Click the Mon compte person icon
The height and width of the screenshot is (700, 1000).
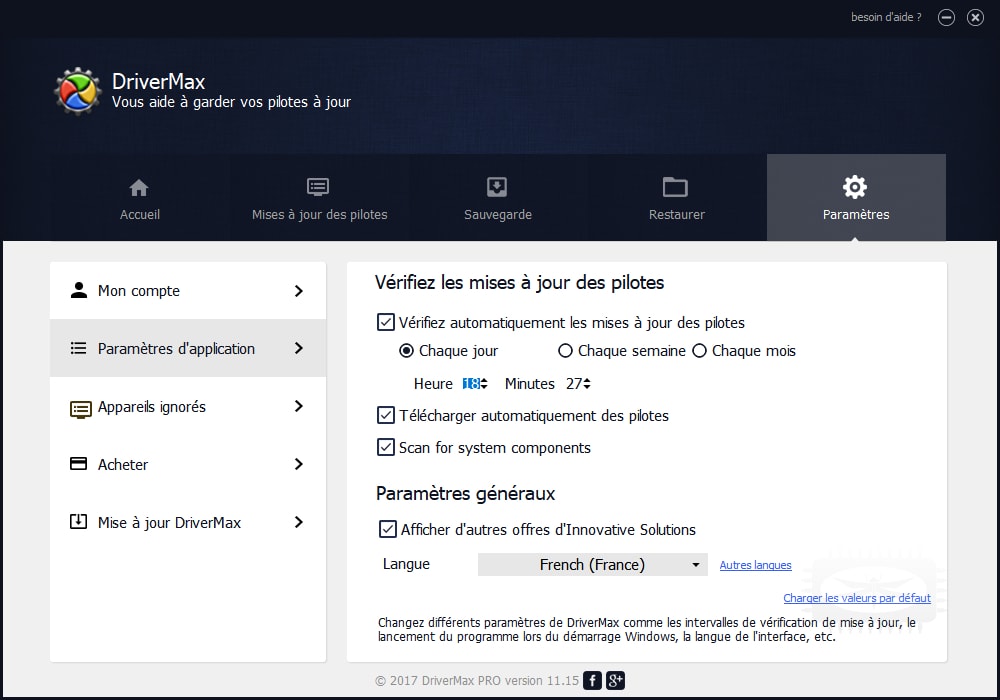78,290
